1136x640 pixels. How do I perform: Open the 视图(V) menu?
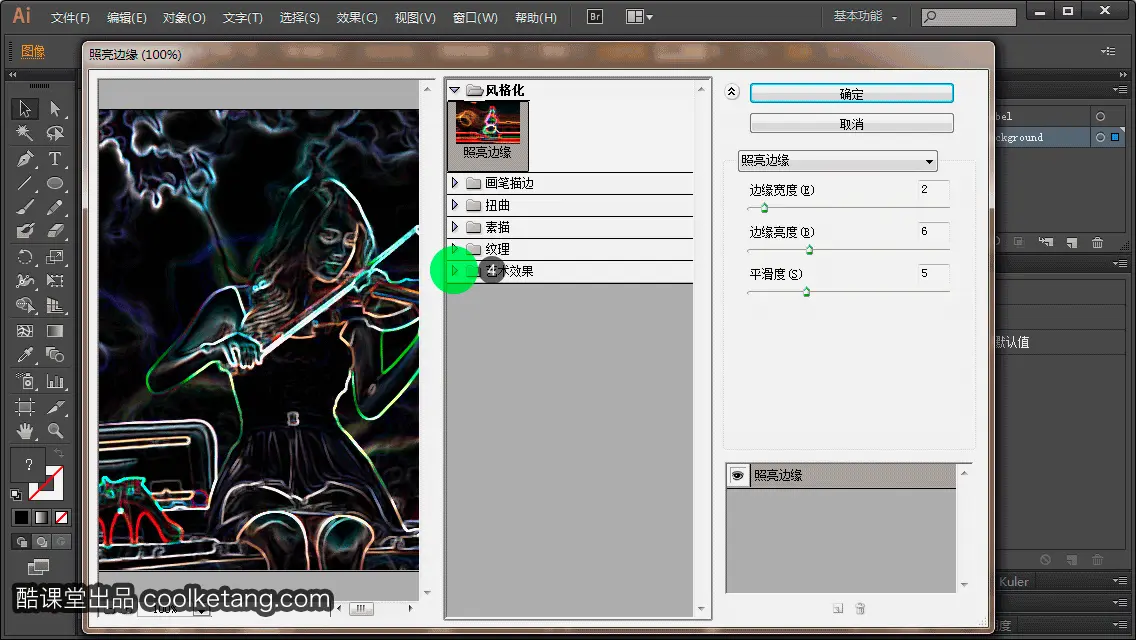pyautogui.click(x=415, y=17)
